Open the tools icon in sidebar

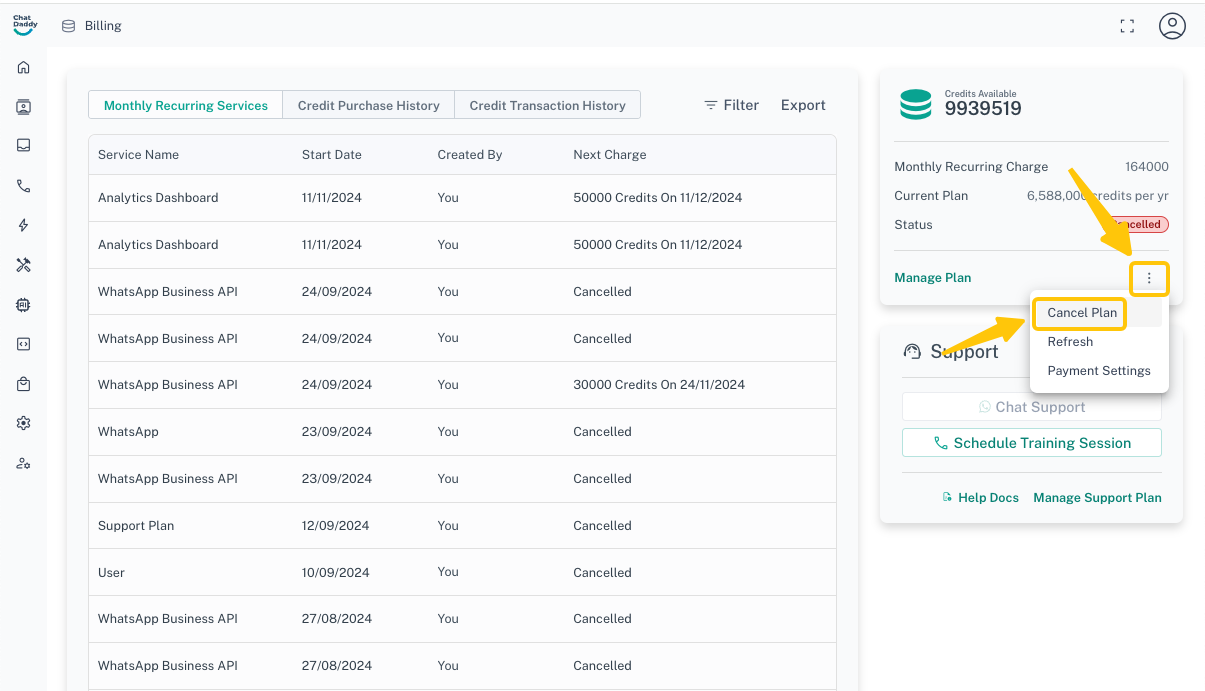tap(24, 265)
